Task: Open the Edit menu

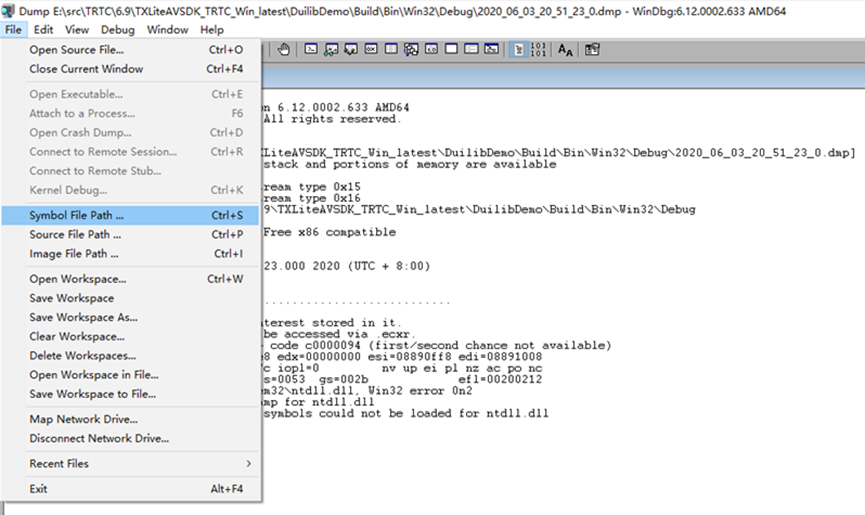Action: 43,30
